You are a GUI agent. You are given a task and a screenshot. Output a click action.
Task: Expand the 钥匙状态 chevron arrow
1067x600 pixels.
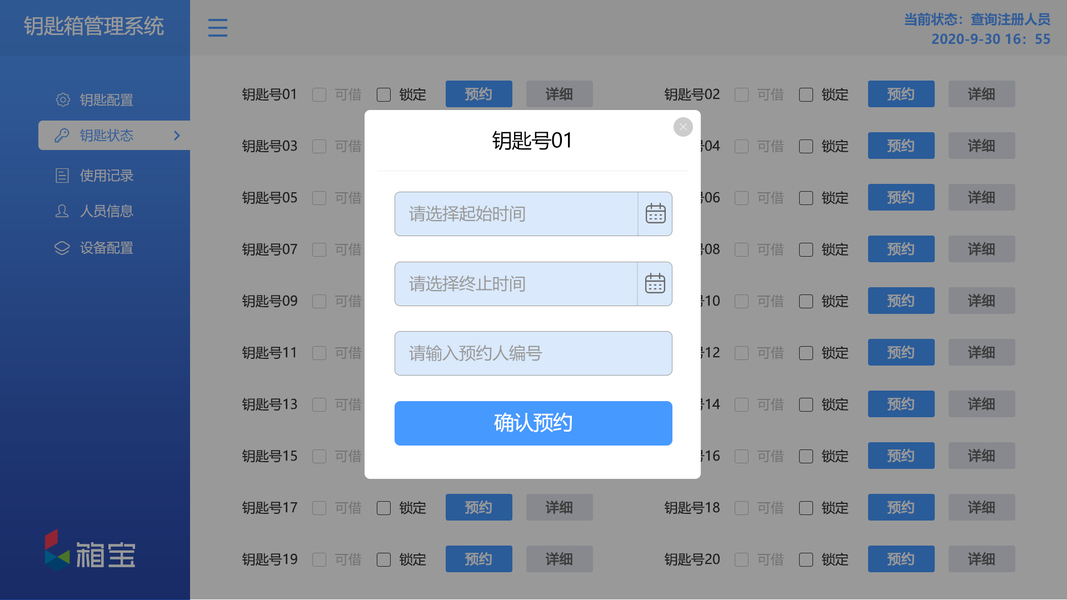click(x=177, y=136)
